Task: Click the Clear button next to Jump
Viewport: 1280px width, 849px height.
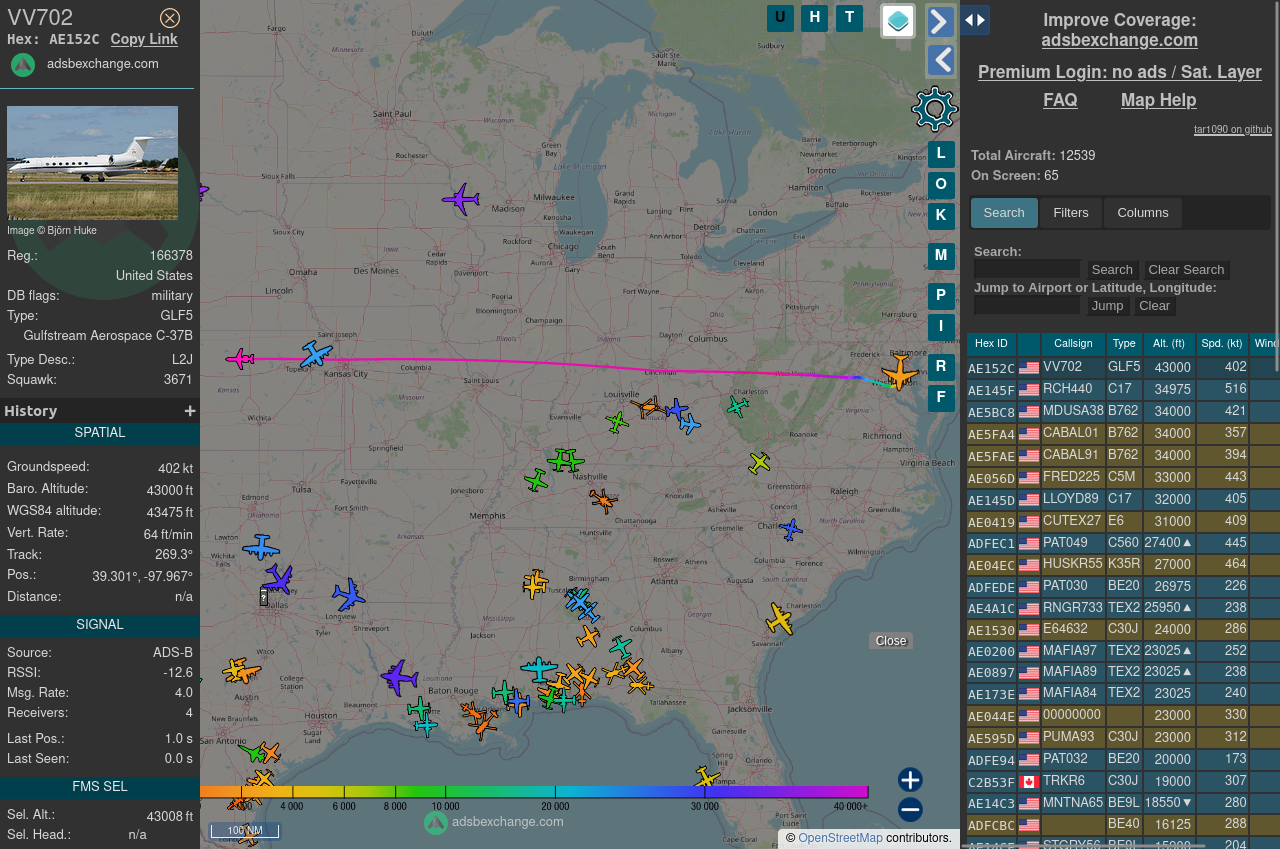Action: 1154,306
